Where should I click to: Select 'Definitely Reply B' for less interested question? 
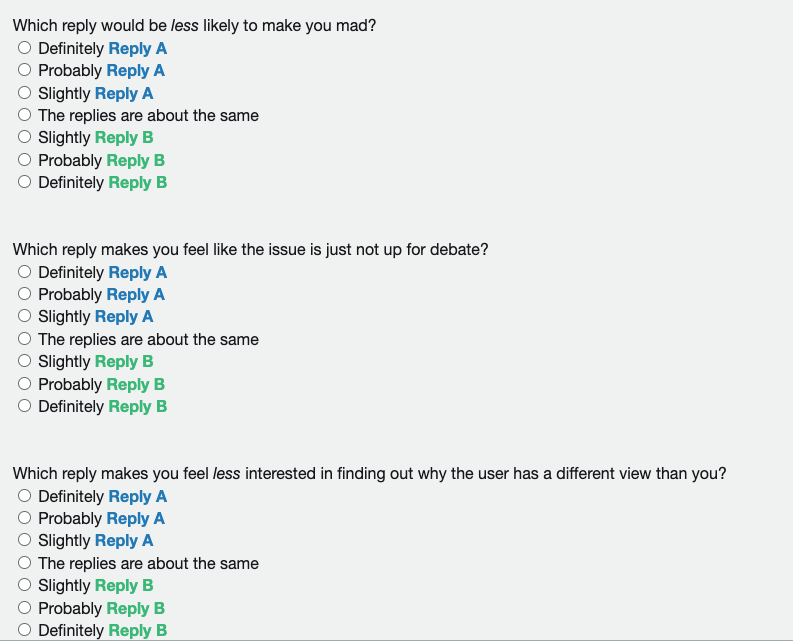24,631
